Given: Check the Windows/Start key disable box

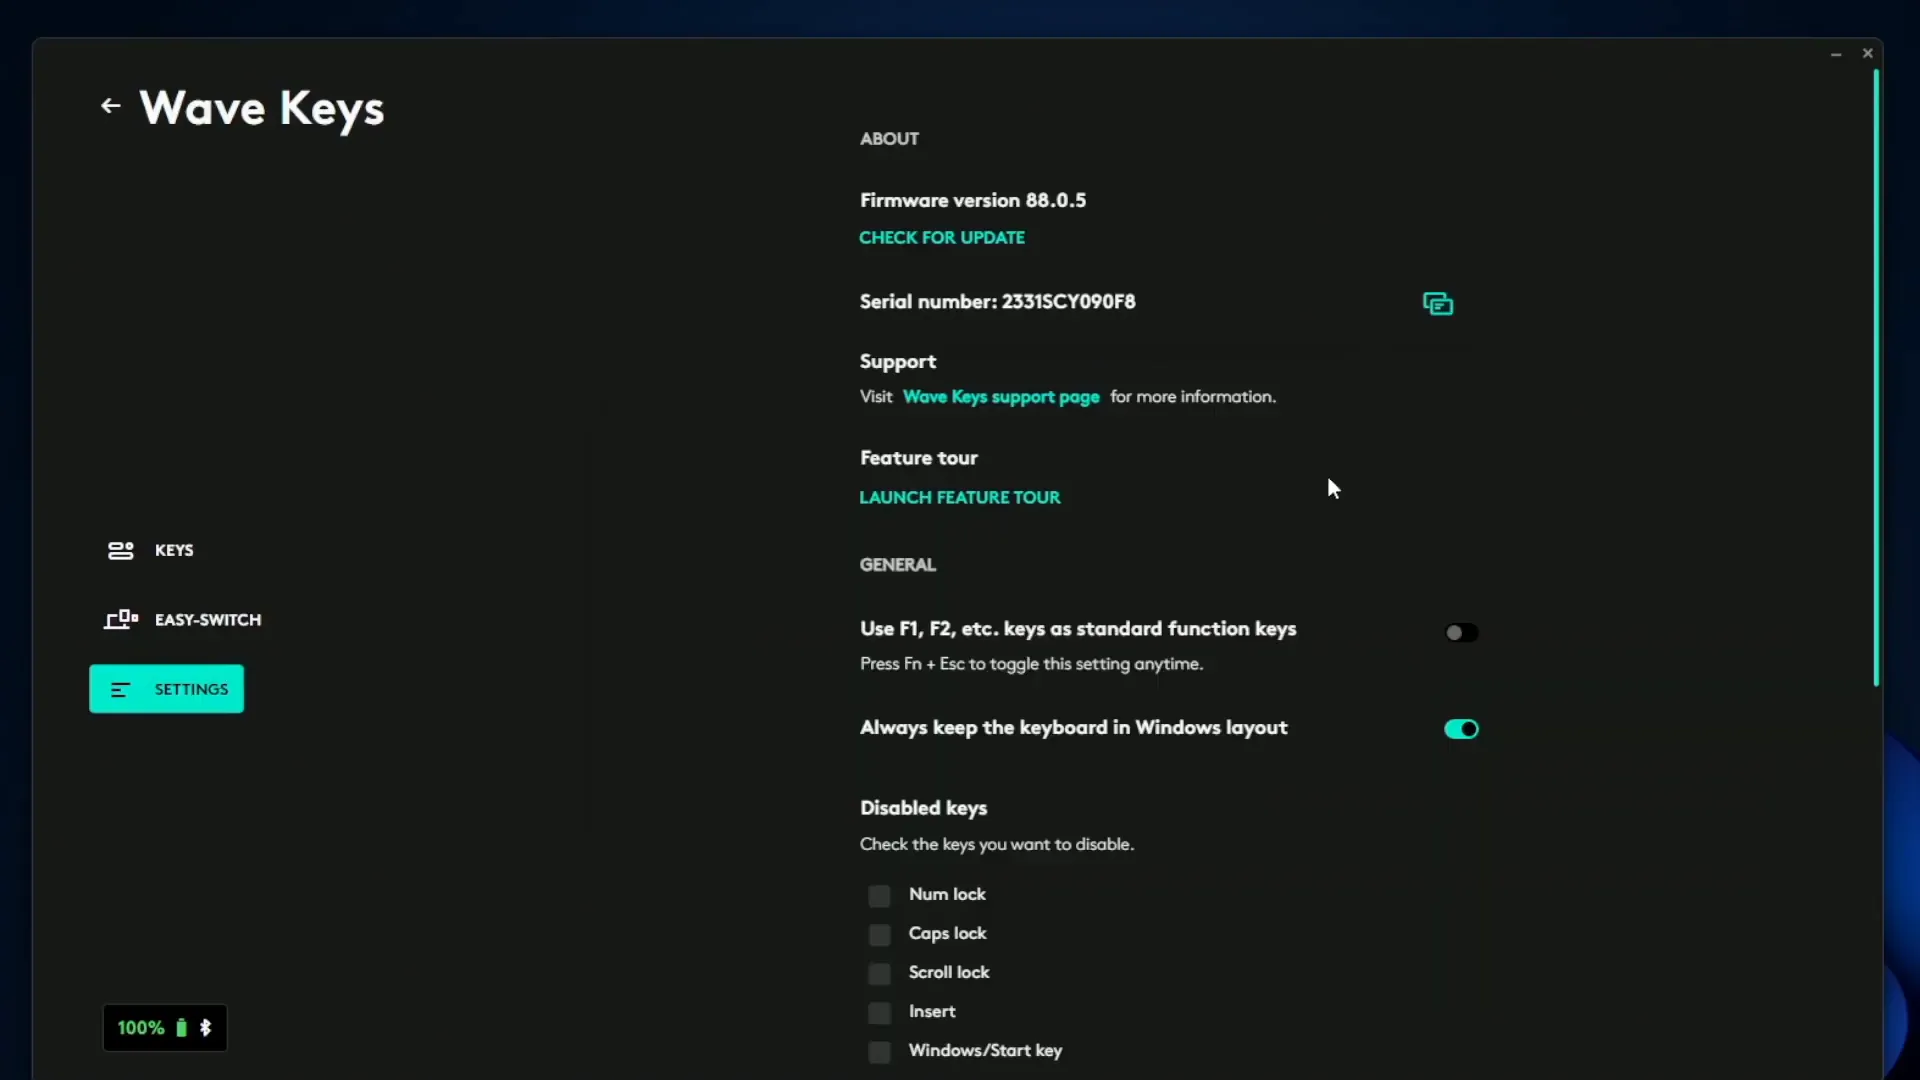Looking at the screenshot, I should click(x=879, y=1052).
